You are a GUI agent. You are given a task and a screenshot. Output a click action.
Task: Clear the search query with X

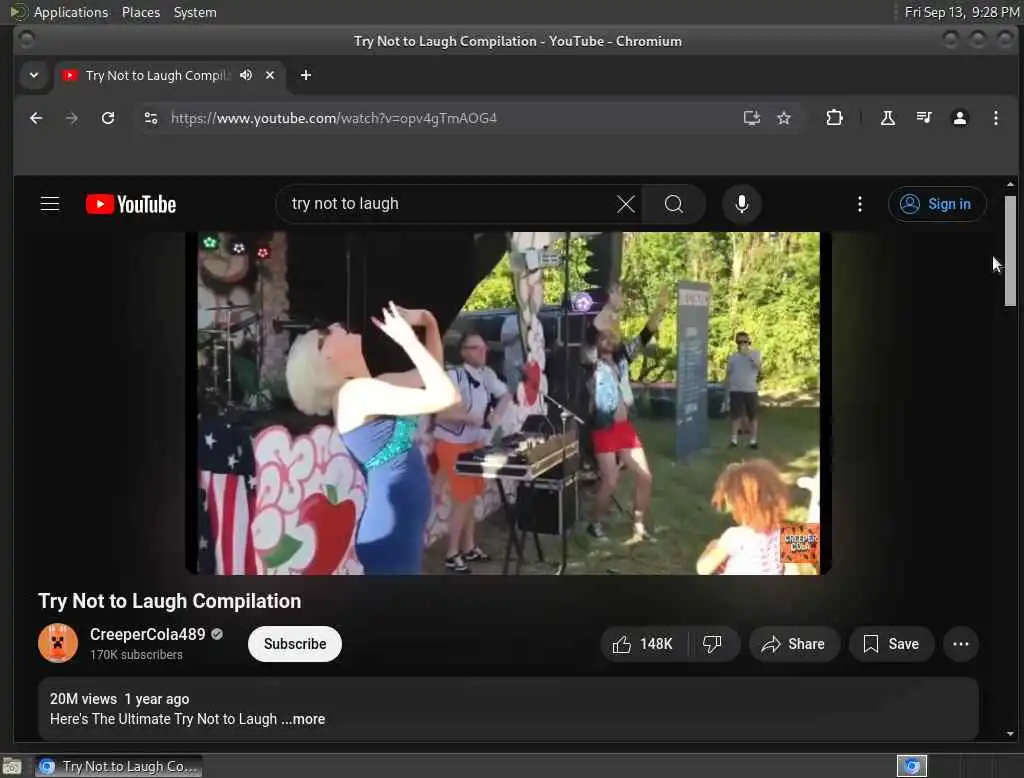(x=626, y=204)
